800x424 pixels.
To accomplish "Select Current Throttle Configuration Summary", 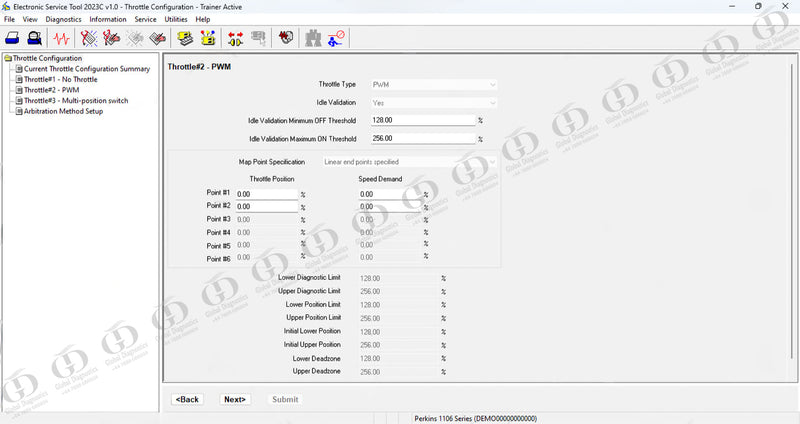I will click(87, 69).
